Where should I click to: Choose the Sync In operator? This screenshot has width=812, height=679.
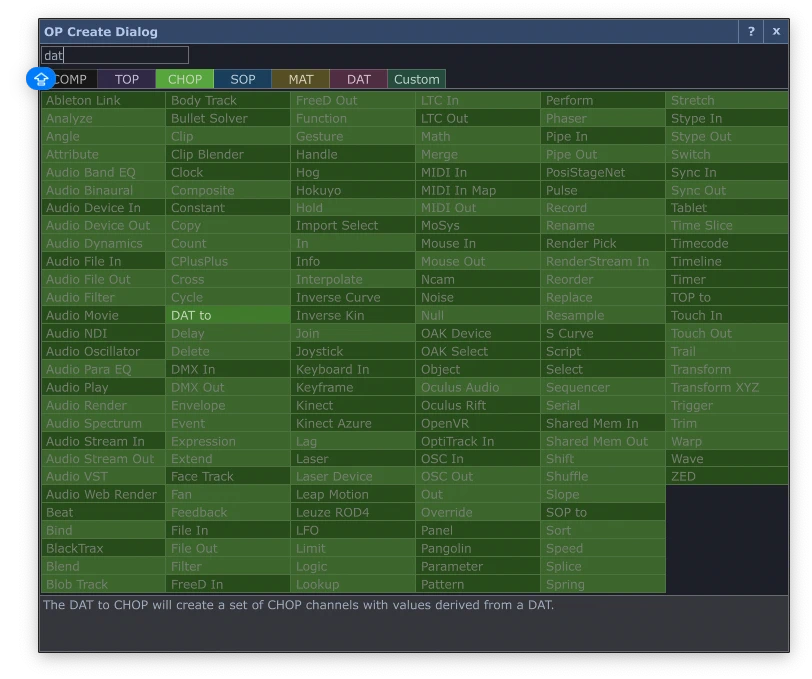pyautogui.click(x=727, y=172)
